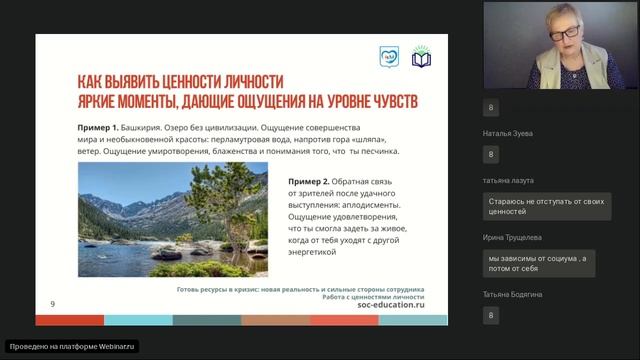Select chat sender name Ирина Трущелева
Screen dimensions: 640x360
(x=512, y=238)
